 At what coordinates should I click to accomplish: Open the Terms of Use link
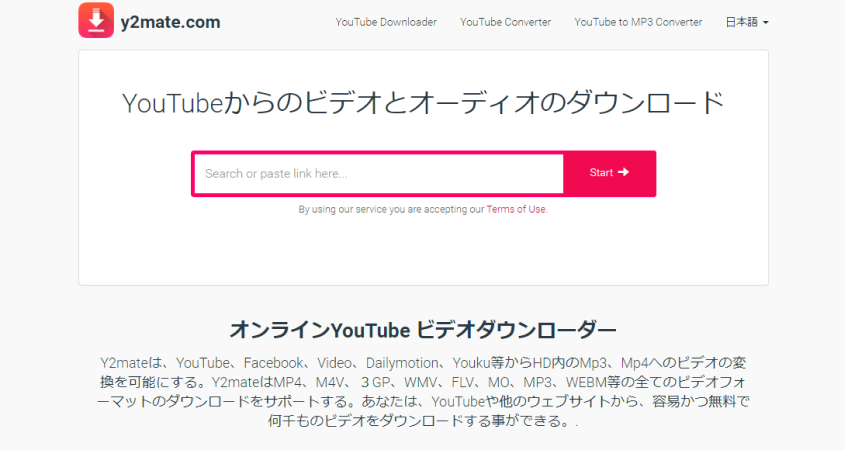tap(516, 209)
